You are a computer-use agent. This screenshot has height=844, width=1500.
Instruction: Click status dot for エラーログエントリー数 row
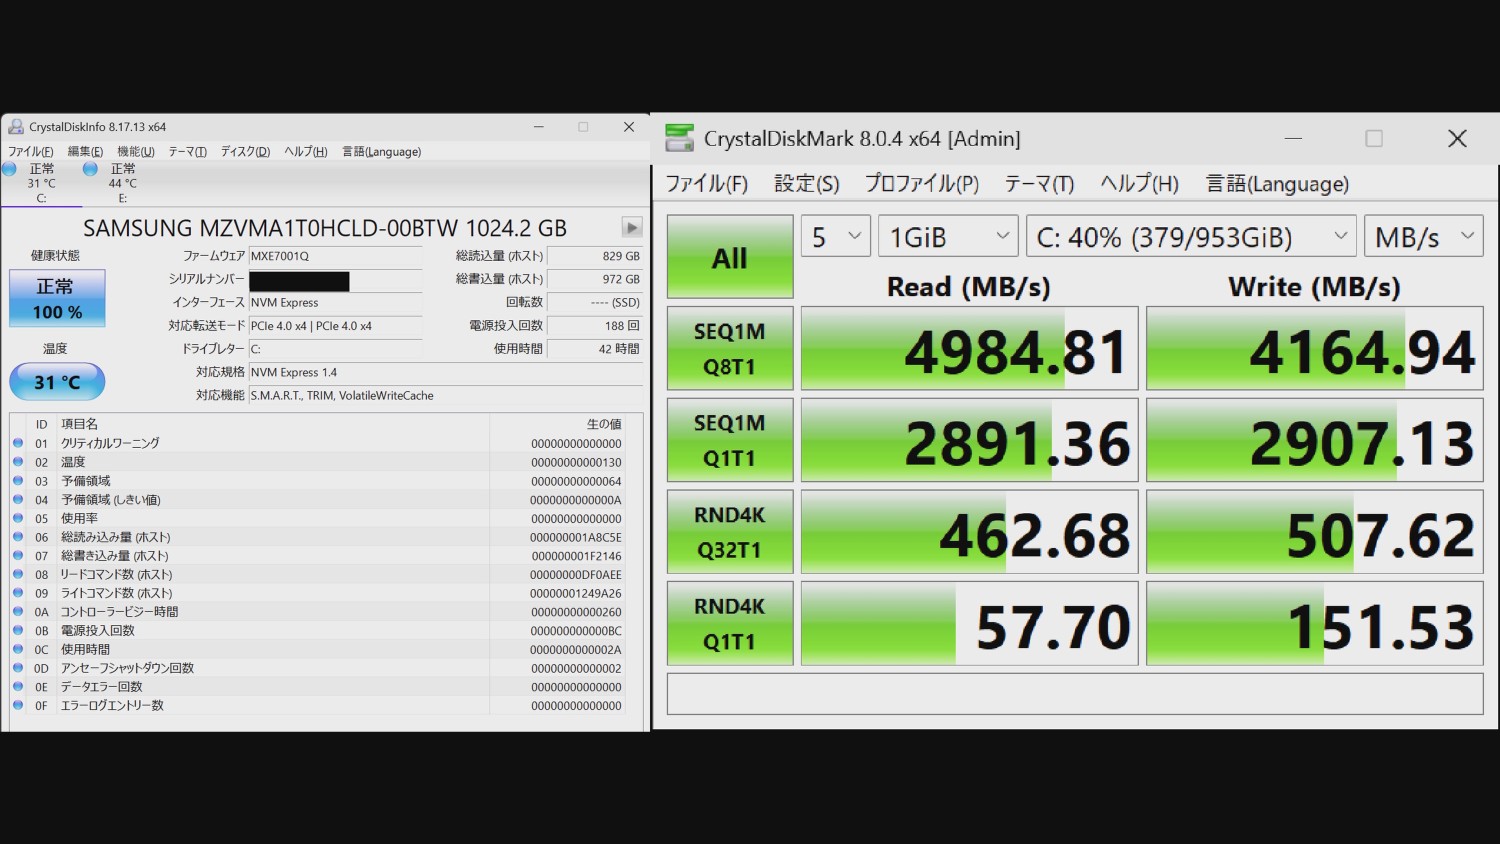[x=18, y=706]
